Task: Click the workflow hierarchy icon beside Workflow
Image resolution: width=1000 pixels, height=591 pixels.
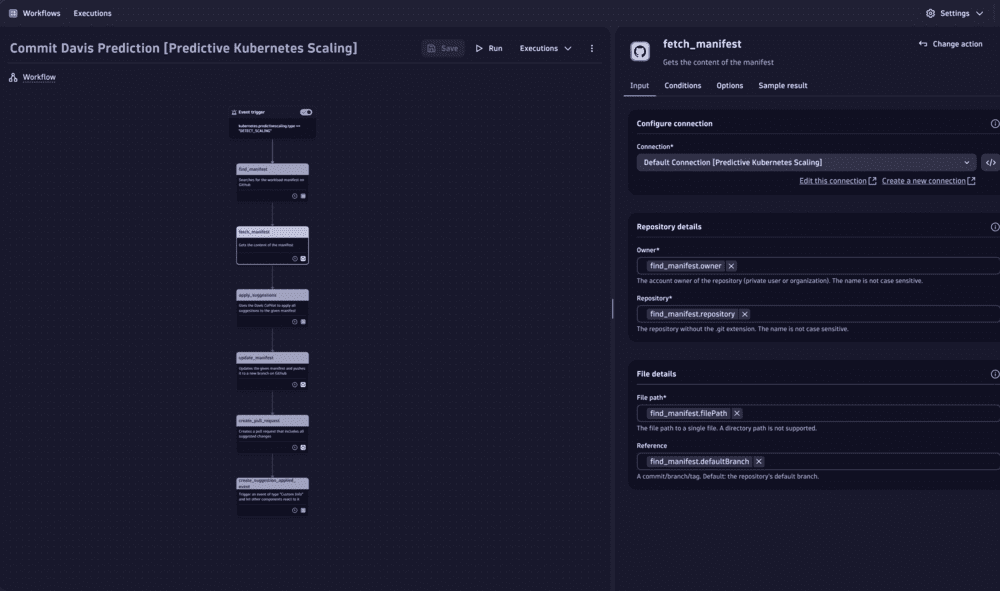Action: click(x=13, y=77)
